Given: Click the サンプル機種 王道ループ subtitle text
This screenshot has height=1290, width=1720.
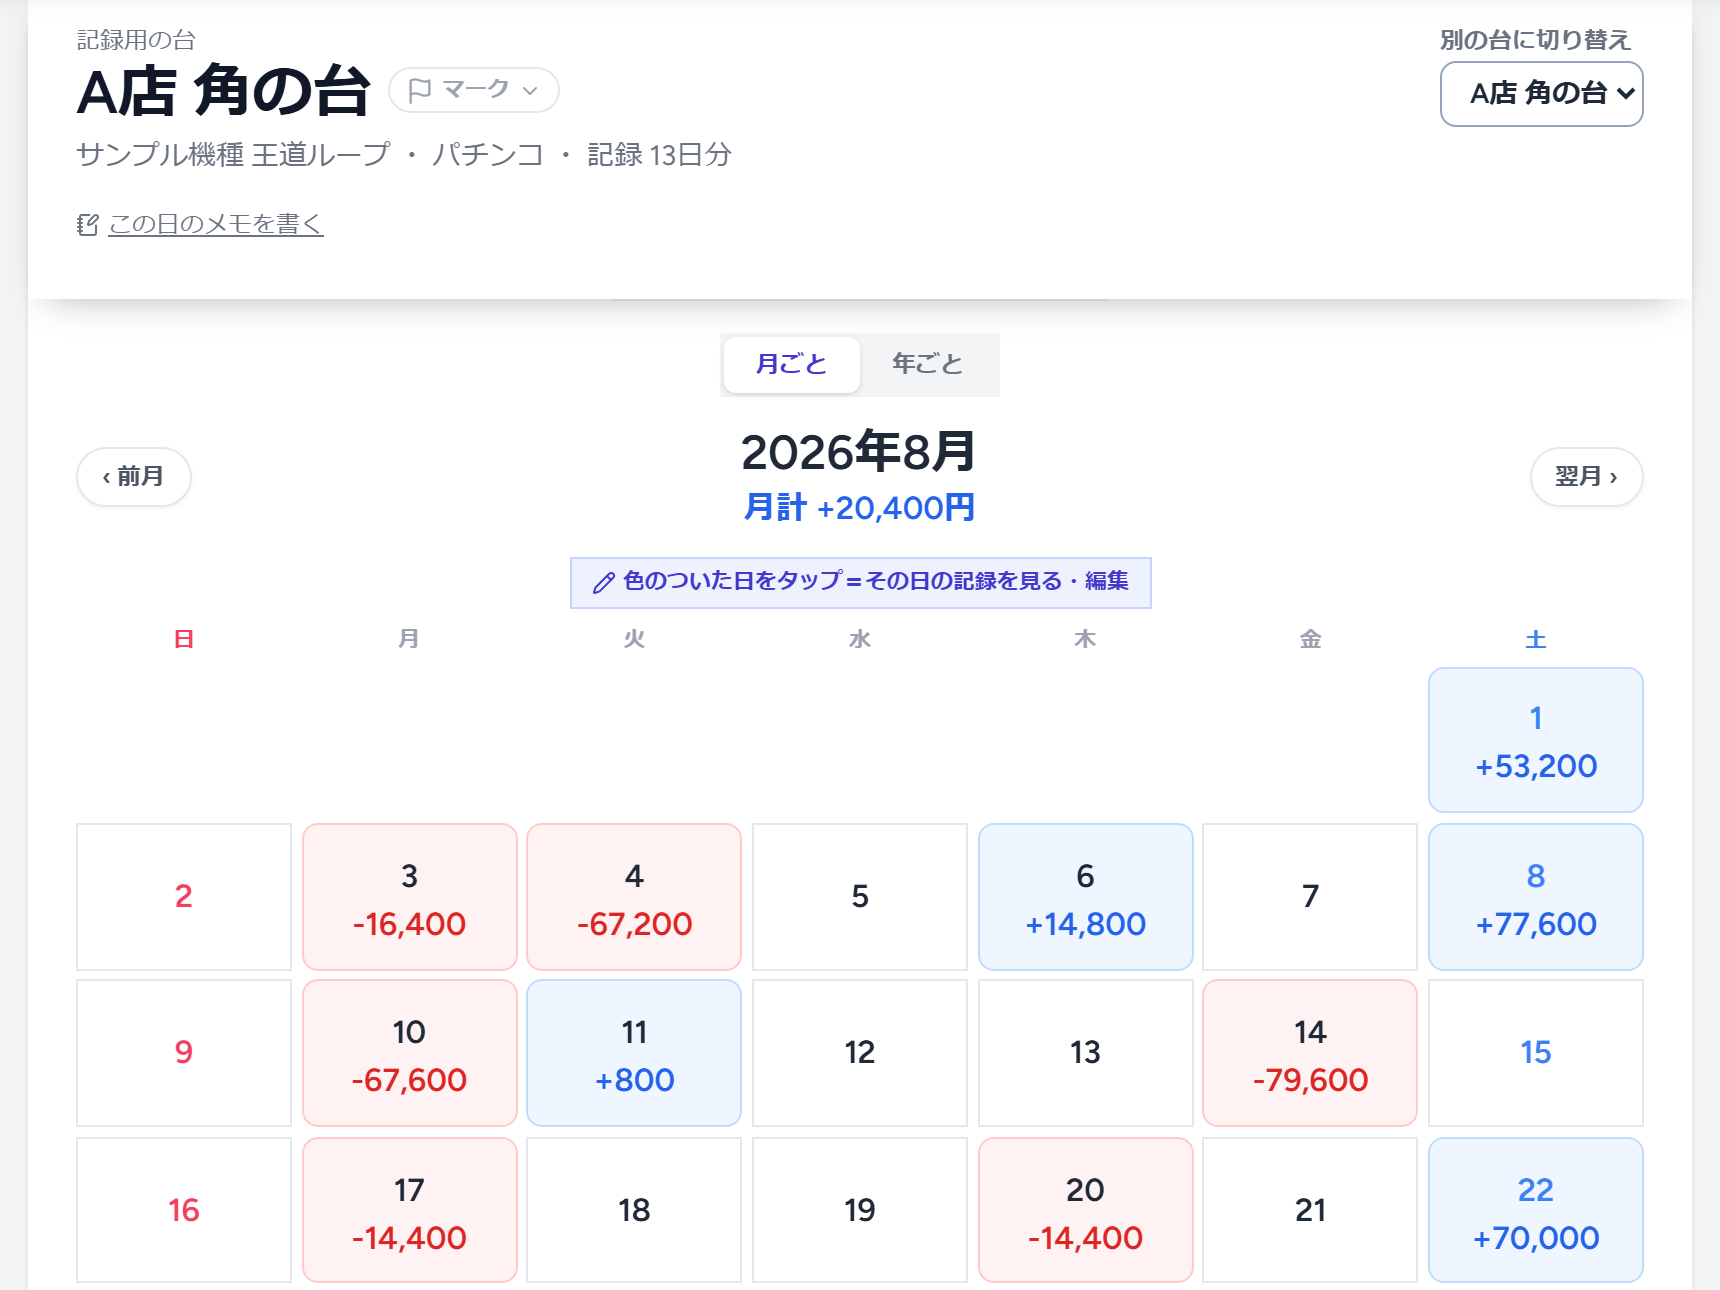Looking at the screenshot, I should click(233, 155).
